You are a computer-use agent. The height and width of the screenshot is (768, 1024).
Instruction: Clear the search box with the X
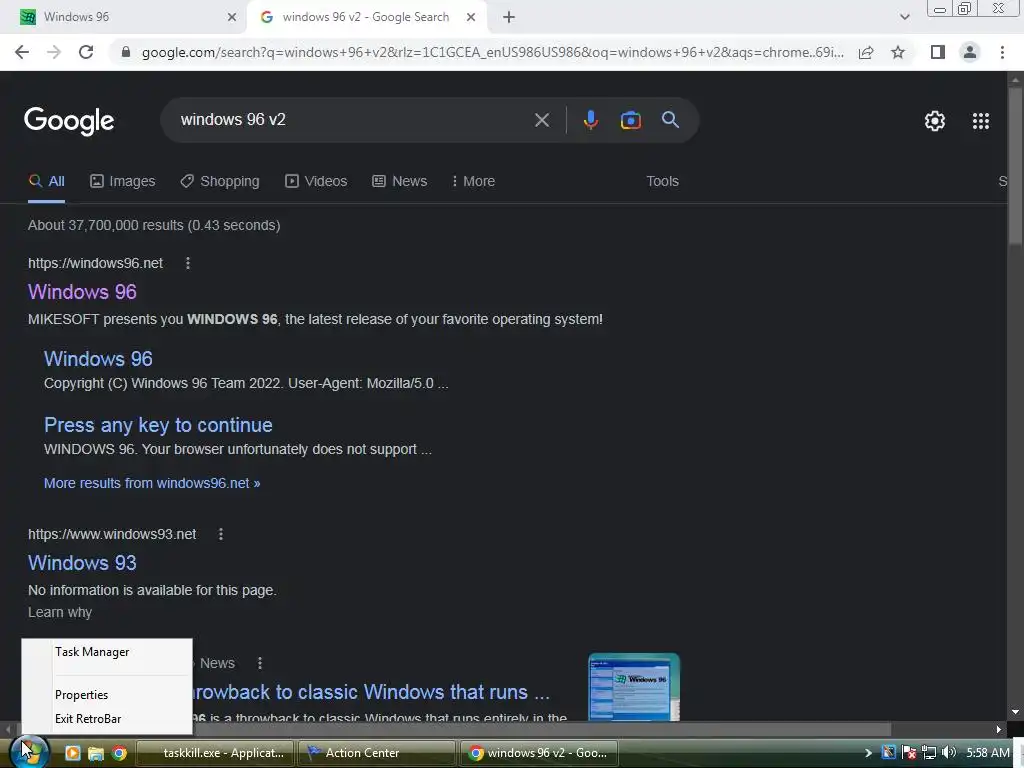pyautogui.click(x=541, y=120)
